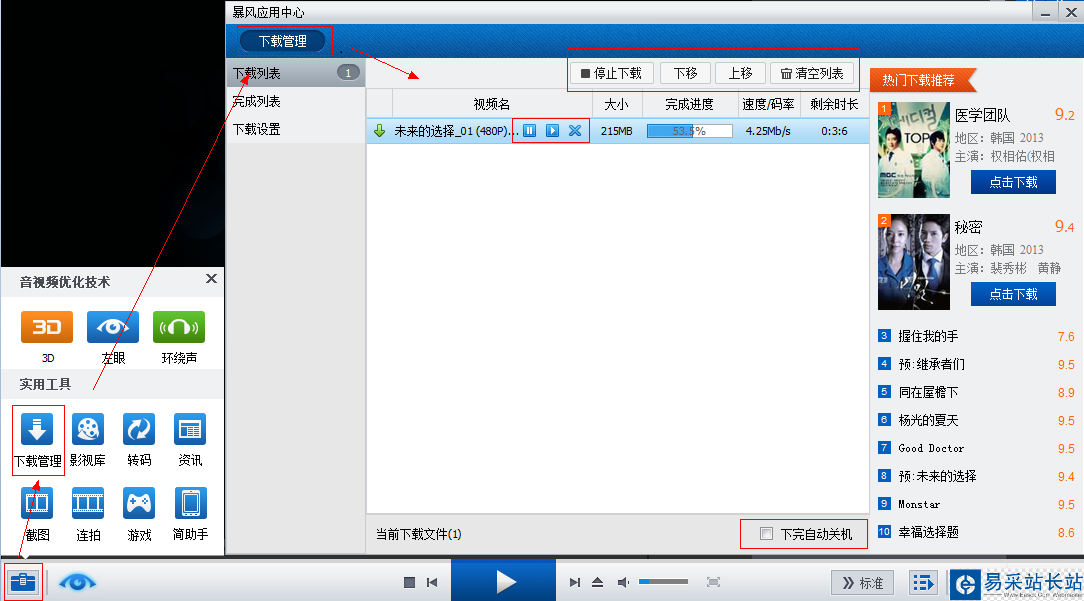This screenshot has width=1084, height=601.
Task: Sort by the 大小 column header
Action: [x=617, y=104]
